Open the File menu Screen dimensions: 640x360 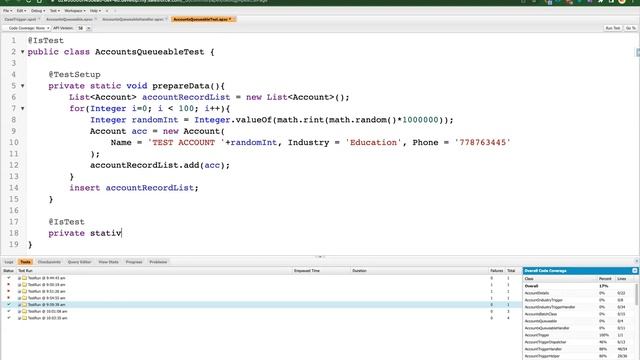point(7,11)
